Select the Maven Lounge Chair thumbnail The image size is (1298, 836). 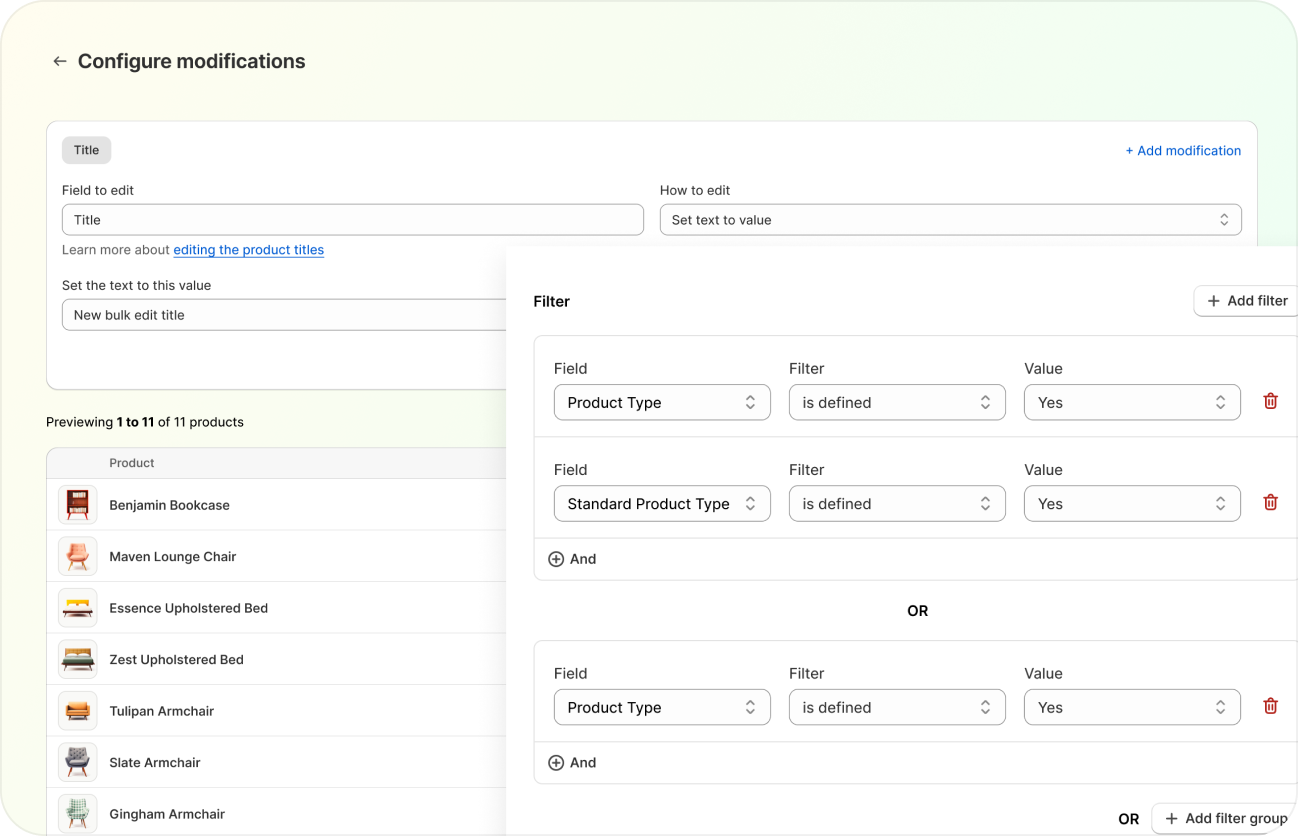pyautogui.click(x=78, y=556)
